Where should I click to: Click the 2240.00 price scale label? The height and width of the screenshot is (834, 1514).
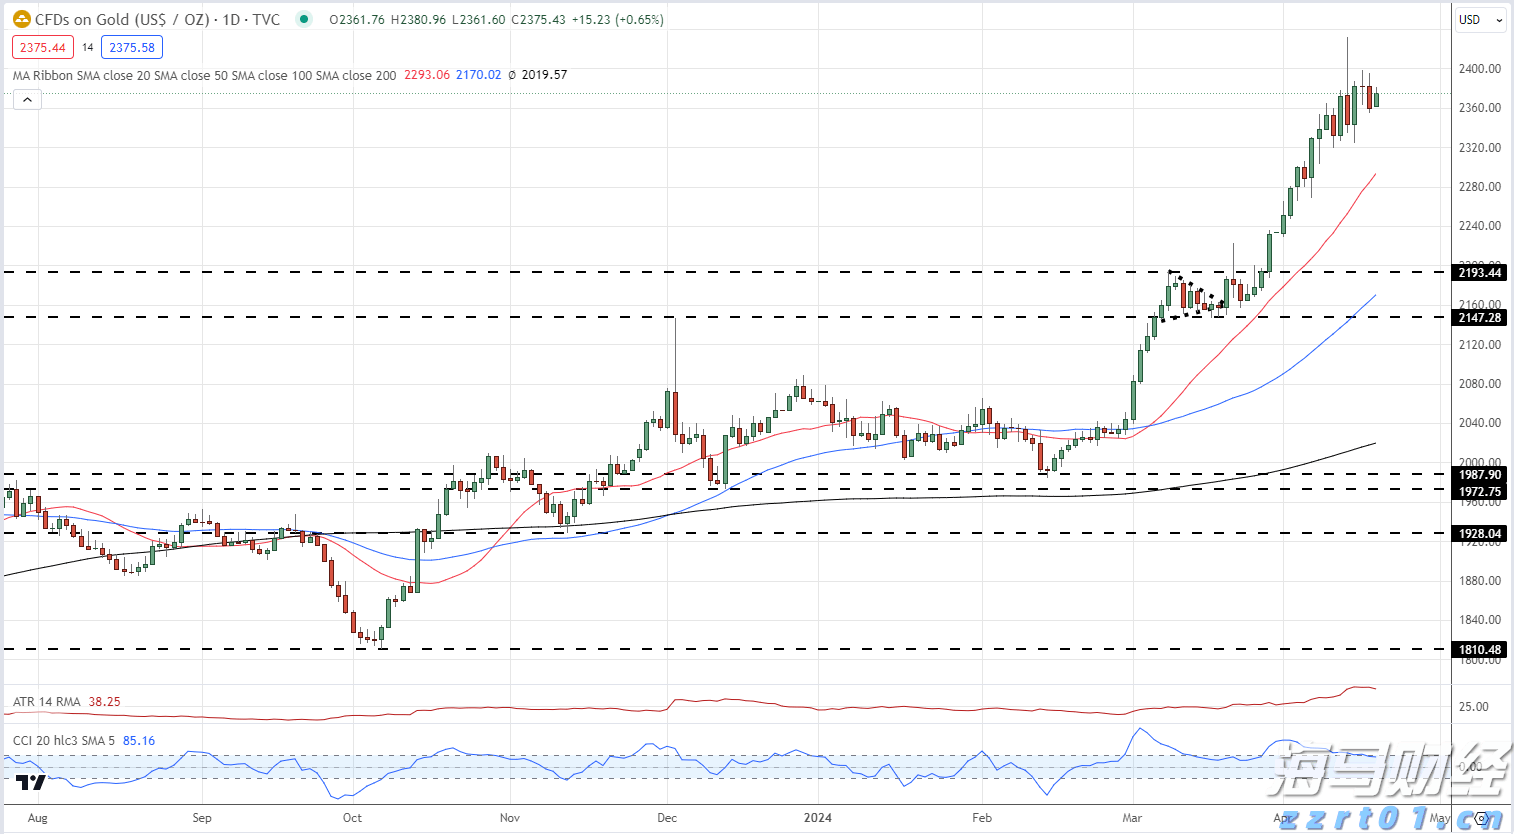(x=1480, y=226)
